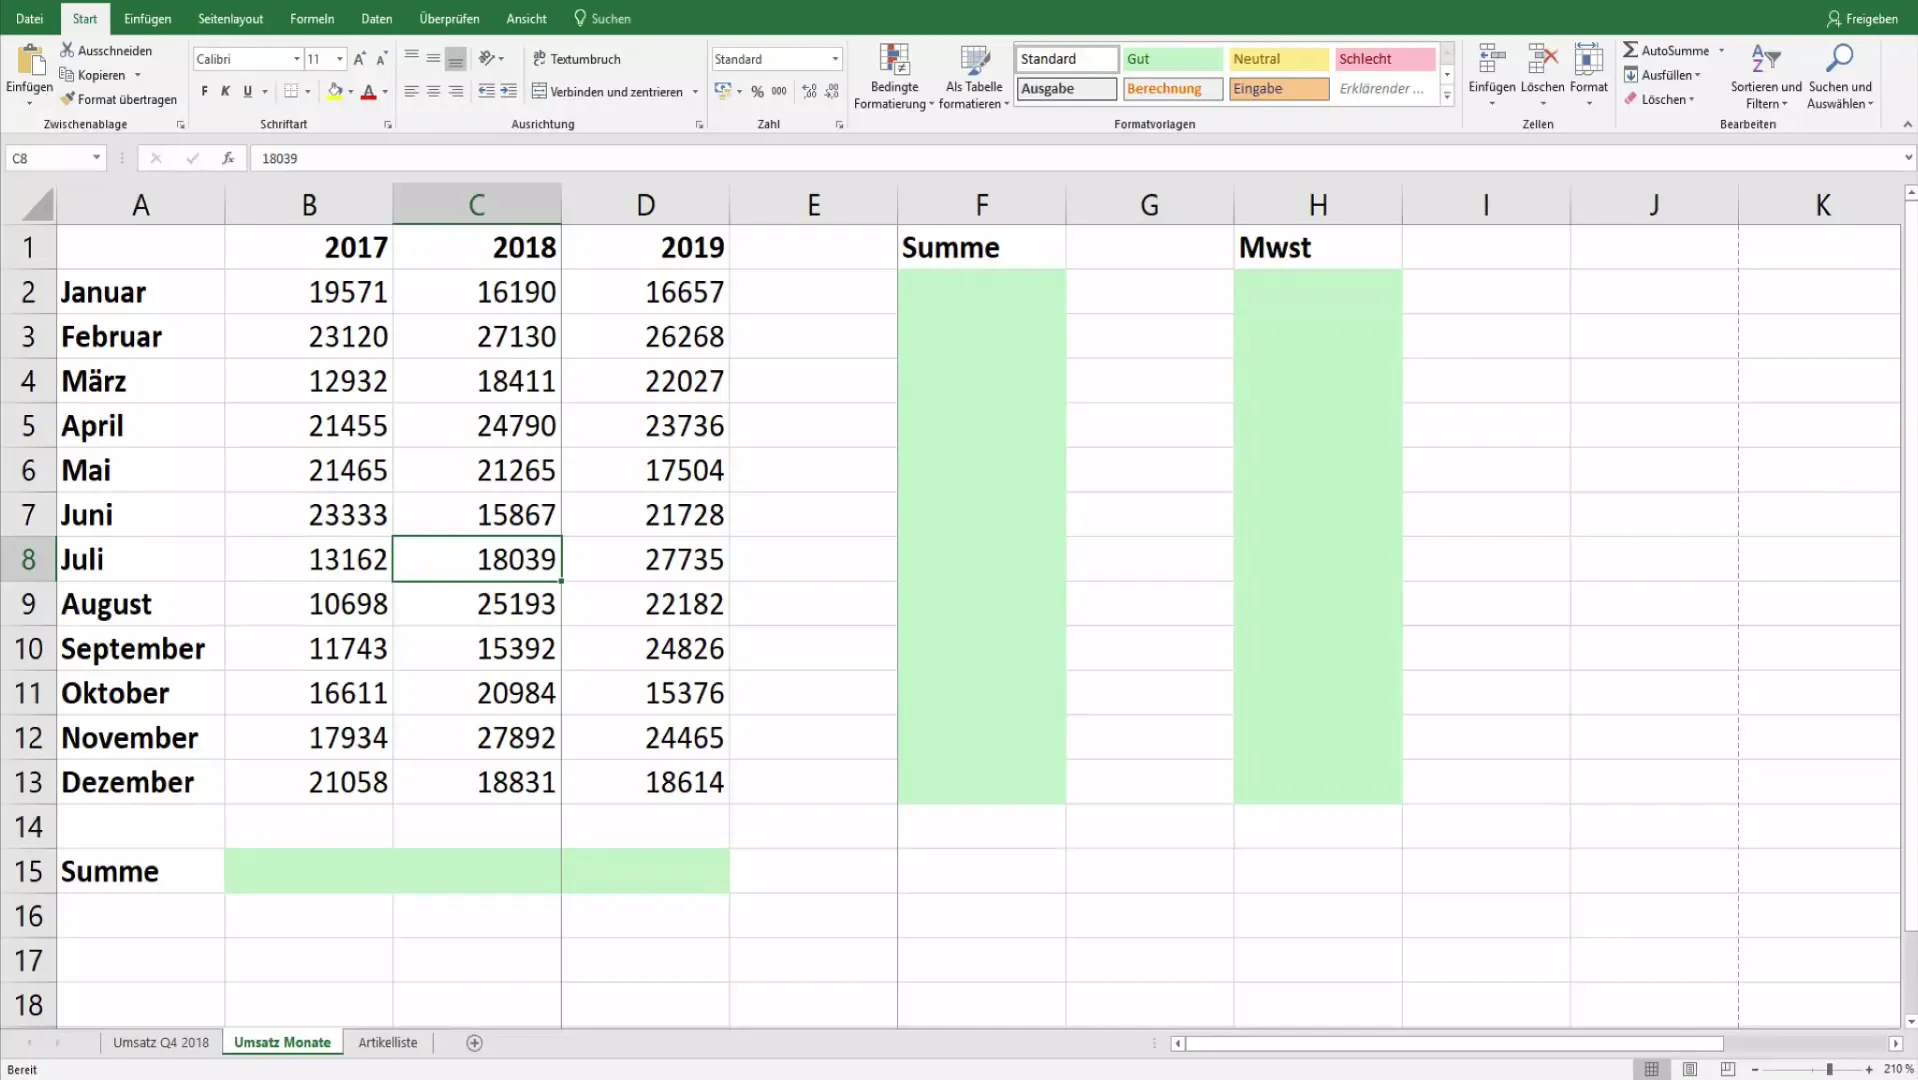Expand the AutoSumme dropdown arrow
This screenshot has width=1918, height=1080.
(1721, 50)
